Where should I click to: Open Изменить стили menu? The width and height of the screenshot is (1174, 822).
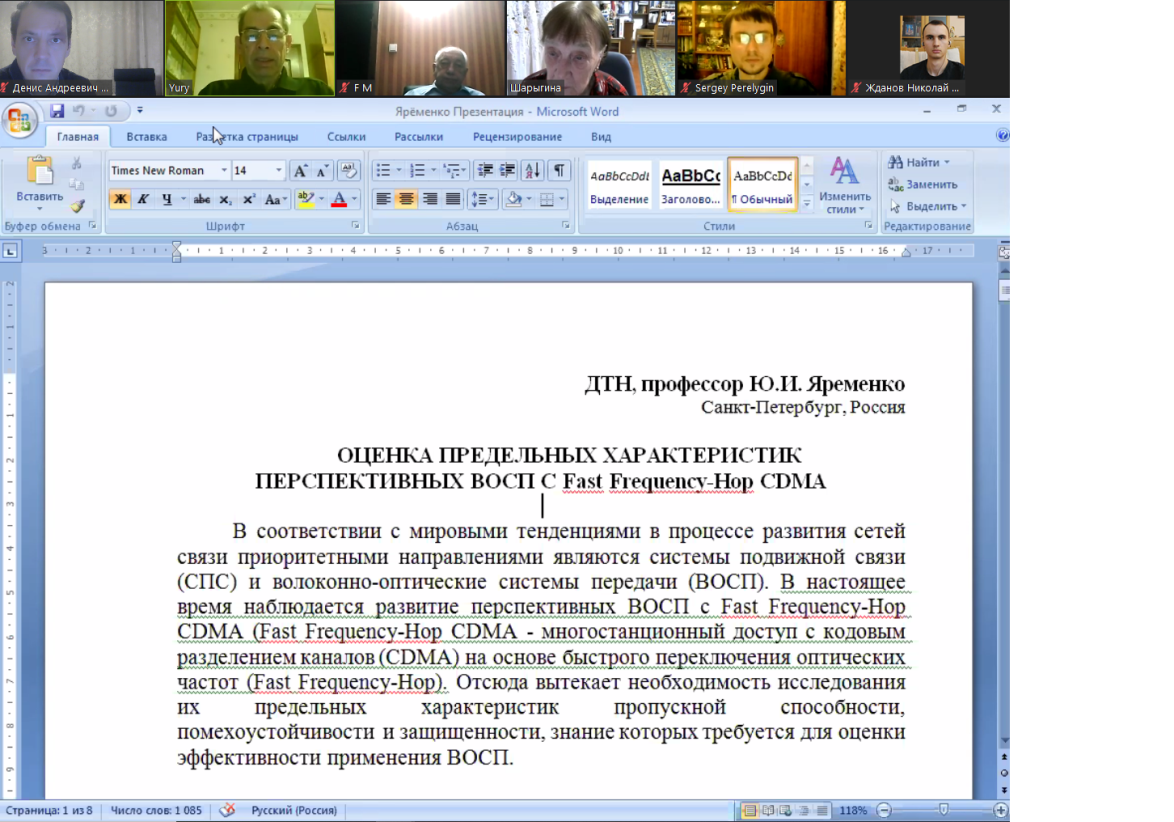point(845,186)
